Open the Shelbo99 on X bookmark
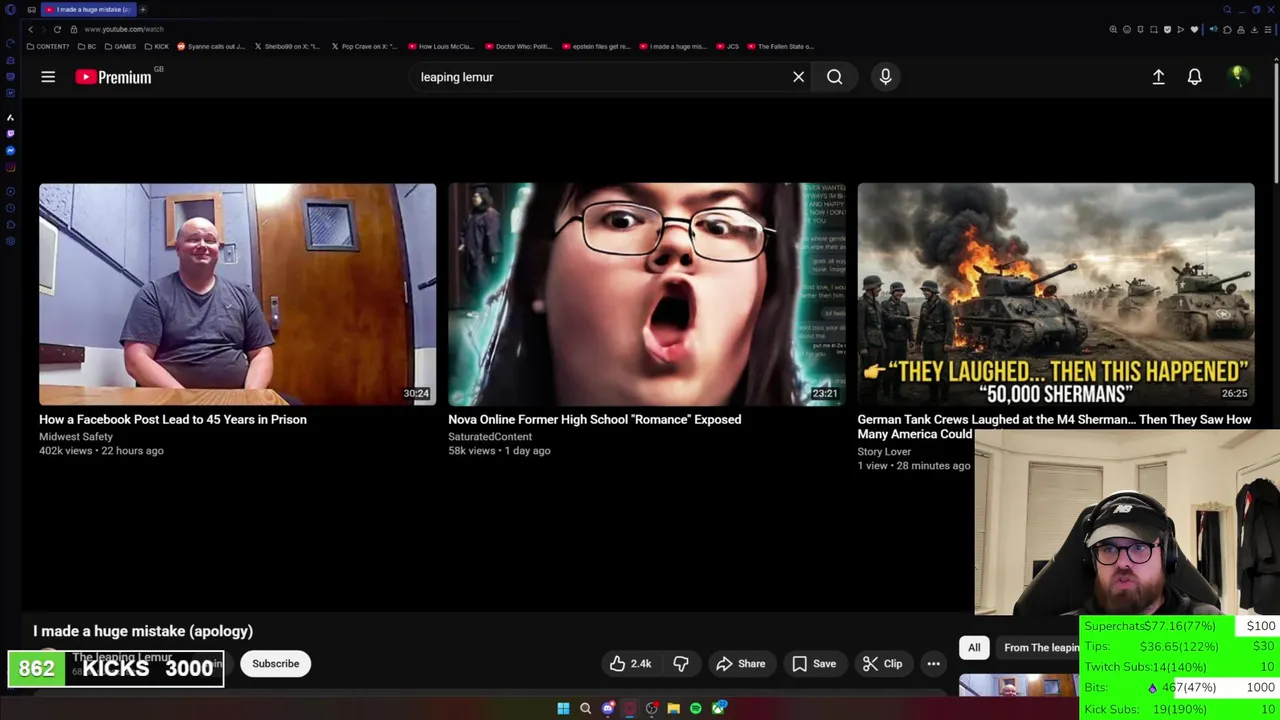The height and width of the screenshot is (720, 1280). click(287, 46)
